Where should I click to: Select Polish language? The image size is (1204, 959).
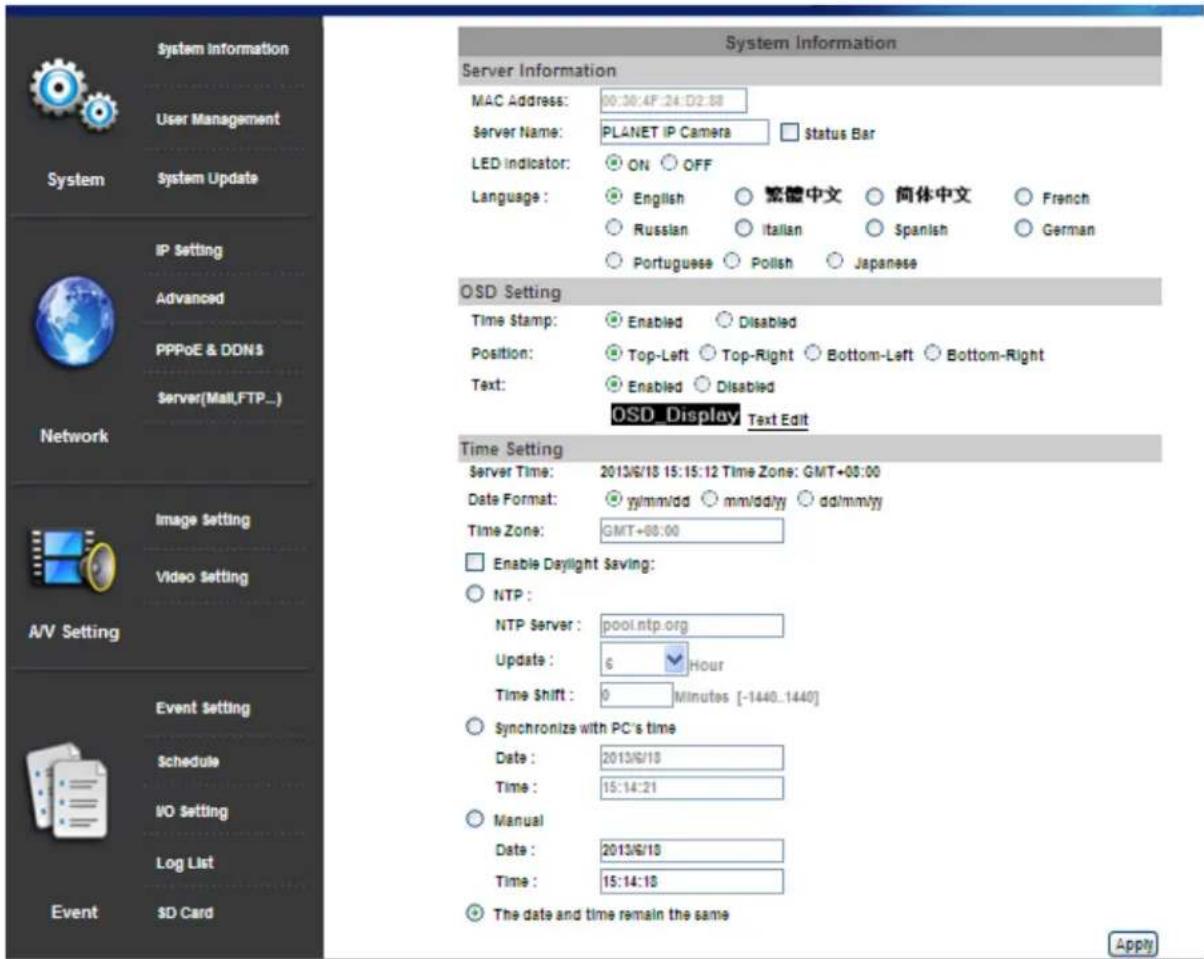pyautogui.click(x=731, y=262)
